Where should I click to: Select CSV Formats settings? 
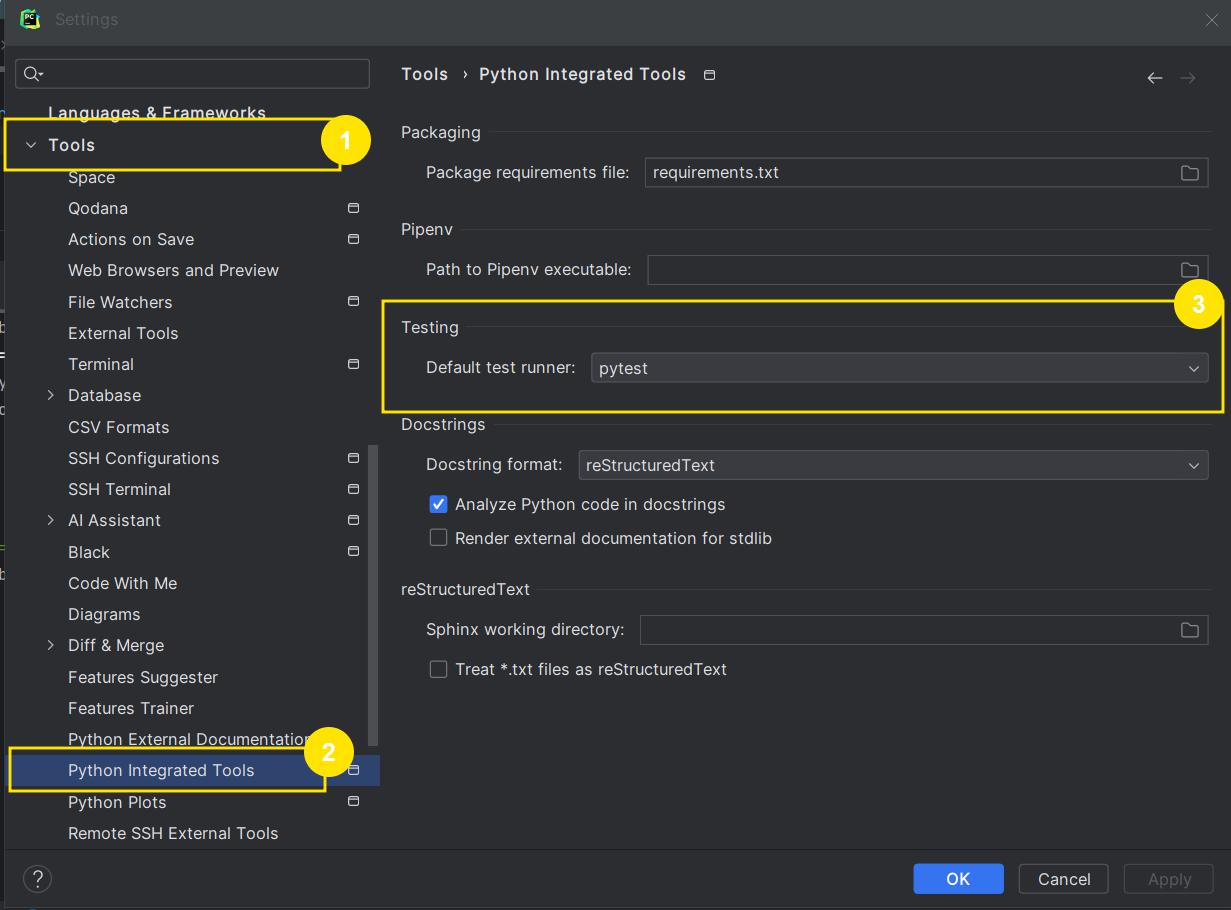pos(118,427)
